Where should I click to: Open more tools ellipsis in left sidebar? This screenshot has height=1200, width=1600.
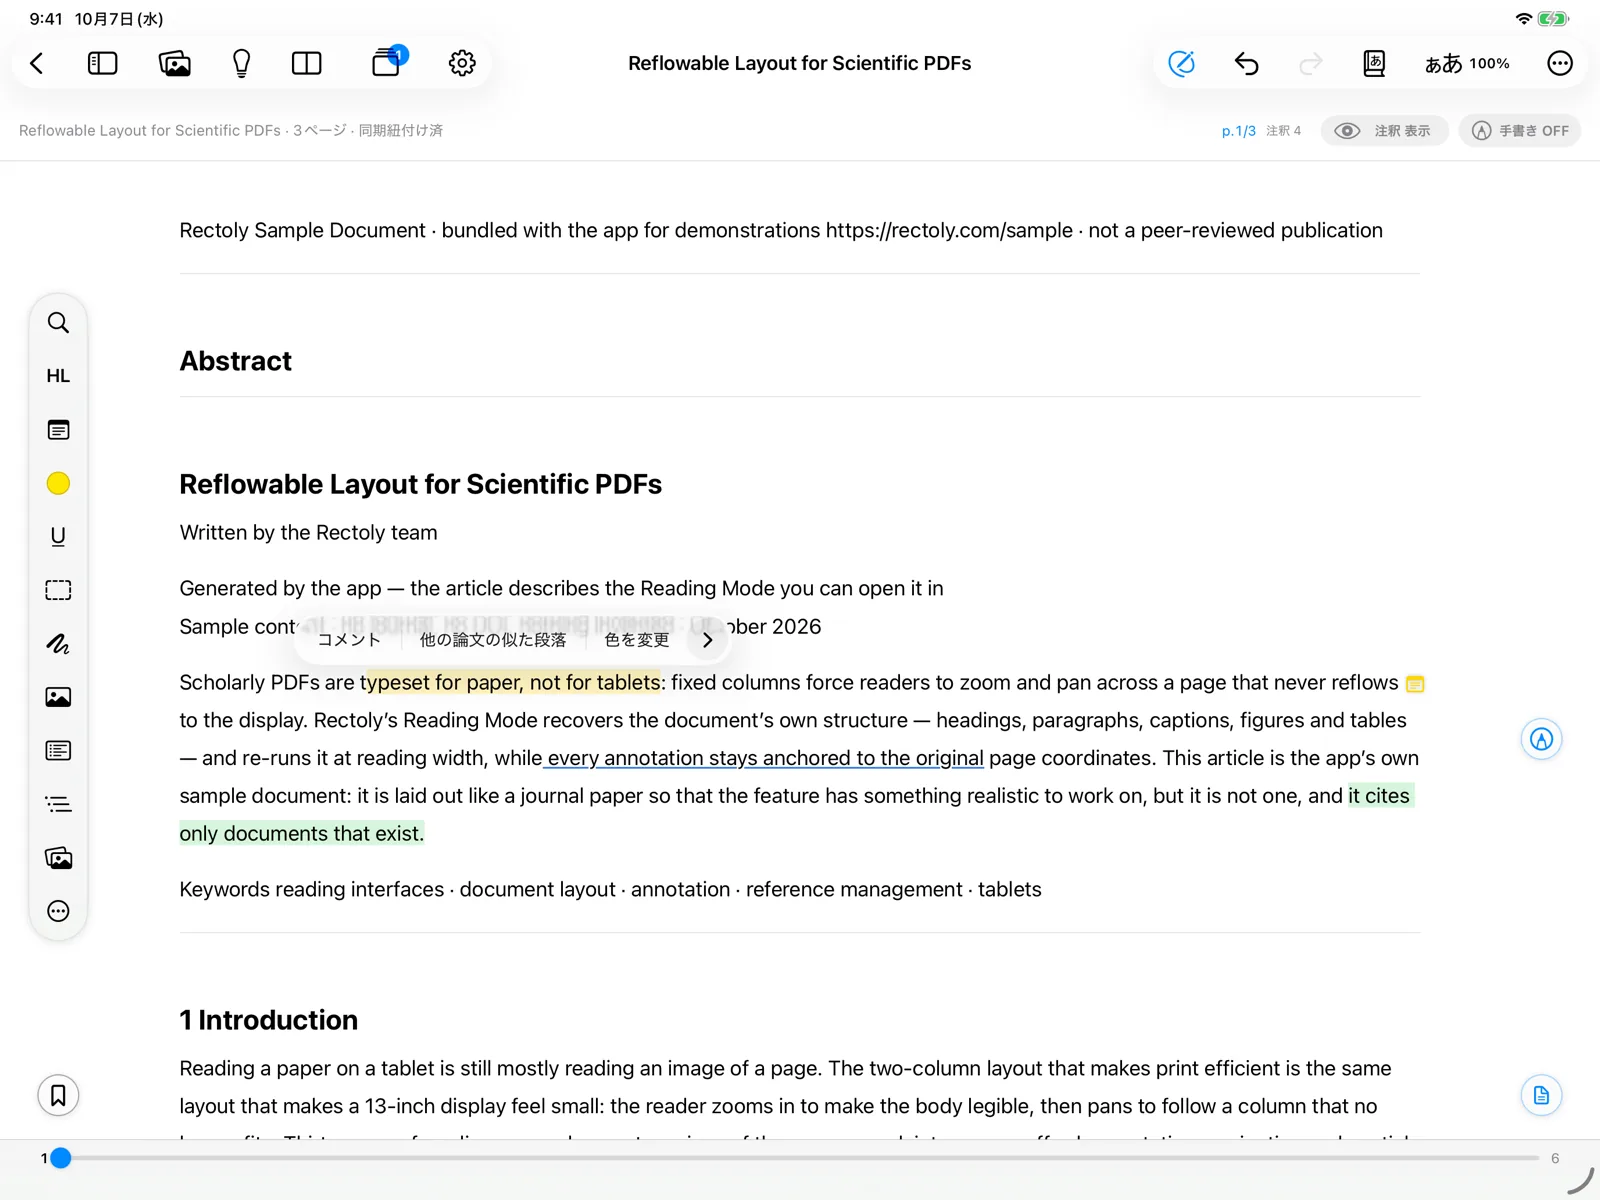click(58, 911)
